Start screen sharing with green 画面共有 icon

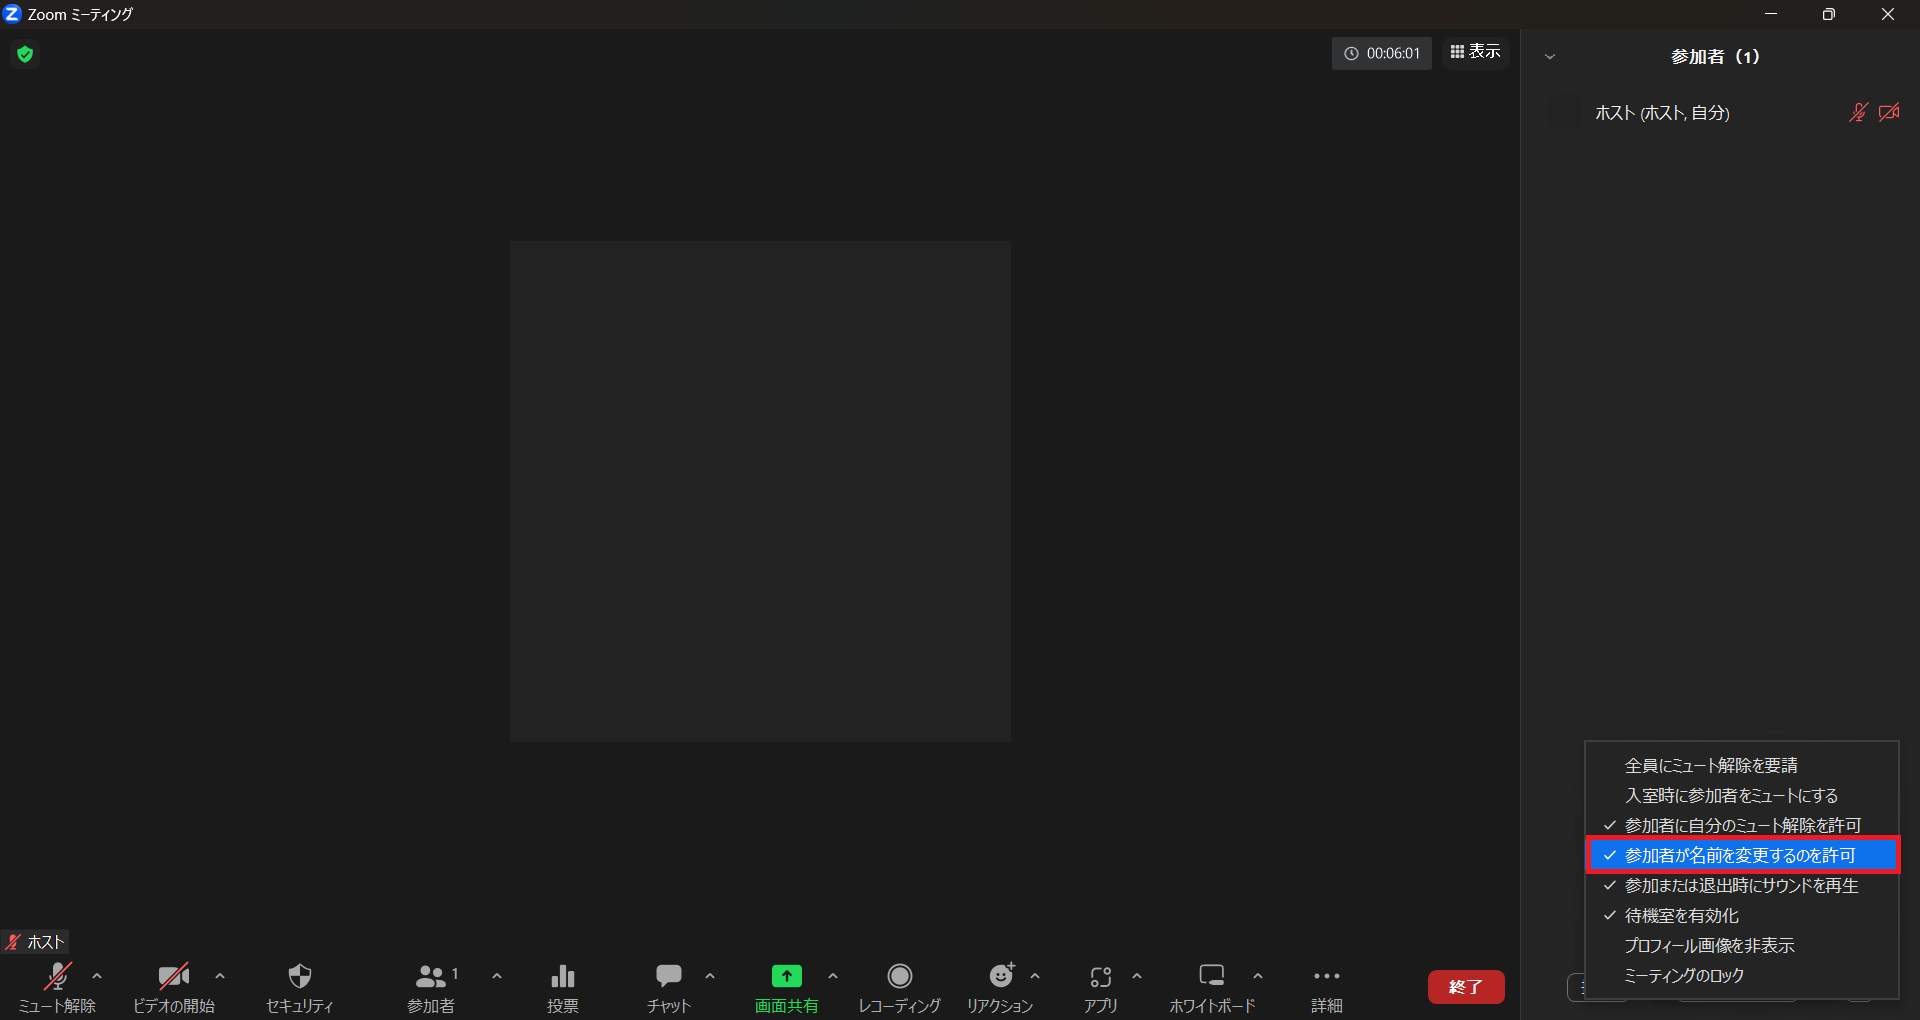(786, 977)
